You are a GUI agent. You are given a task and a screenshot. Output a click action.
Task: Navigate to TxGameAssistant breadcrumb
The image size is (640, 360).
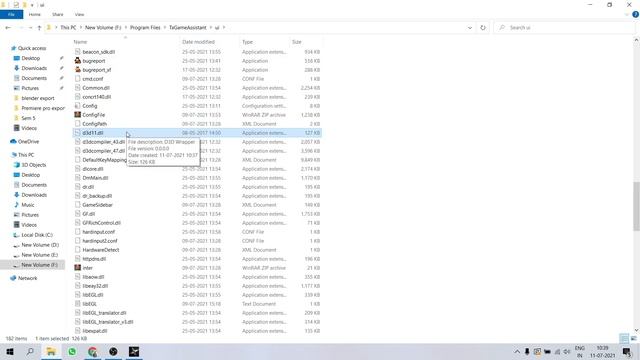[x=188, y=28]
